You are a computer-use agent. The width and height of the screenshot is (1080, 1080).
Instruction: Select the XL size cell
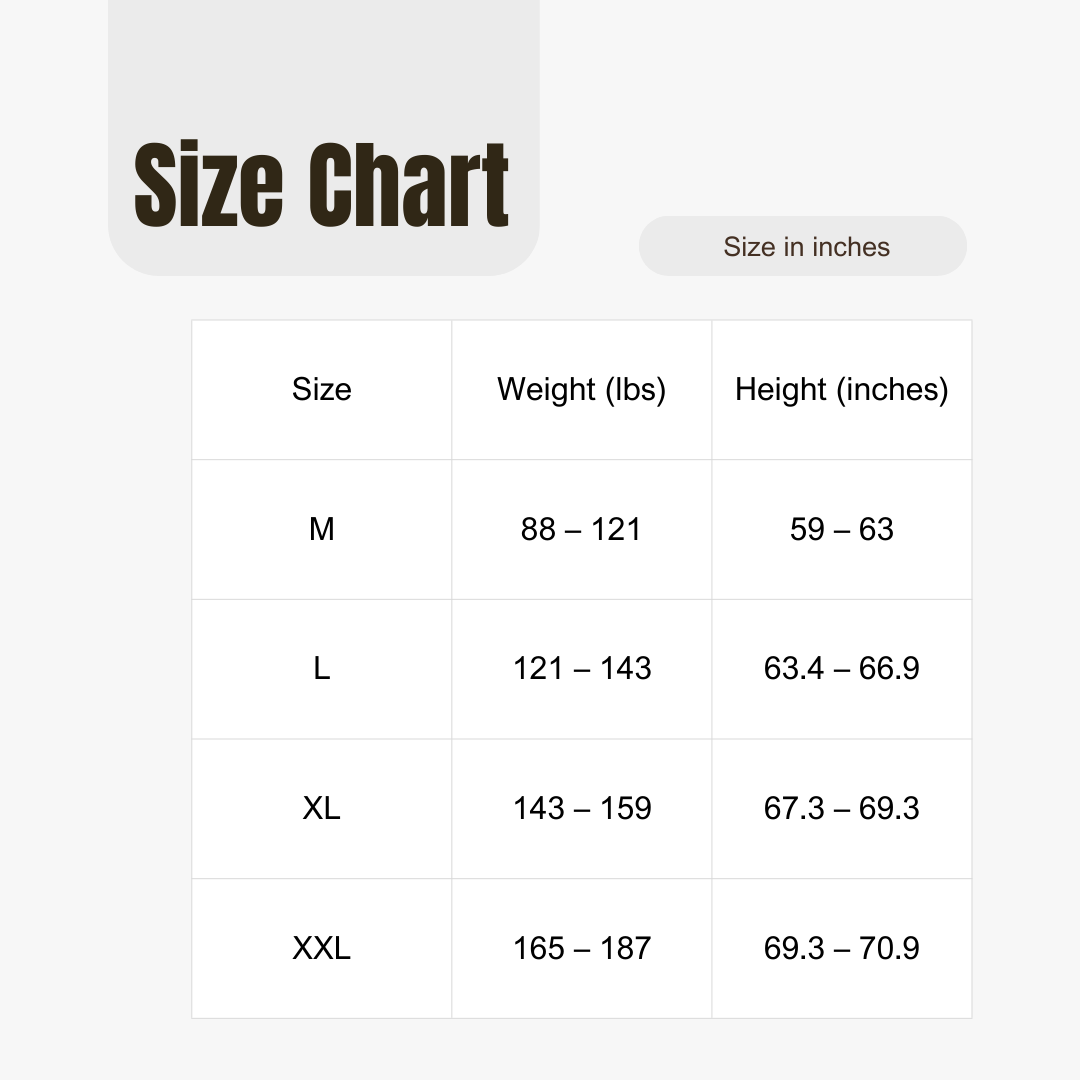pyautogui.click(x=322, y=809)
